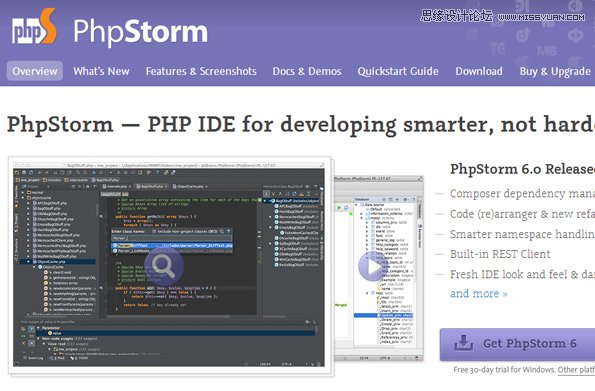Play the demo video with play button
595x391 pixels.
(373, 267)
